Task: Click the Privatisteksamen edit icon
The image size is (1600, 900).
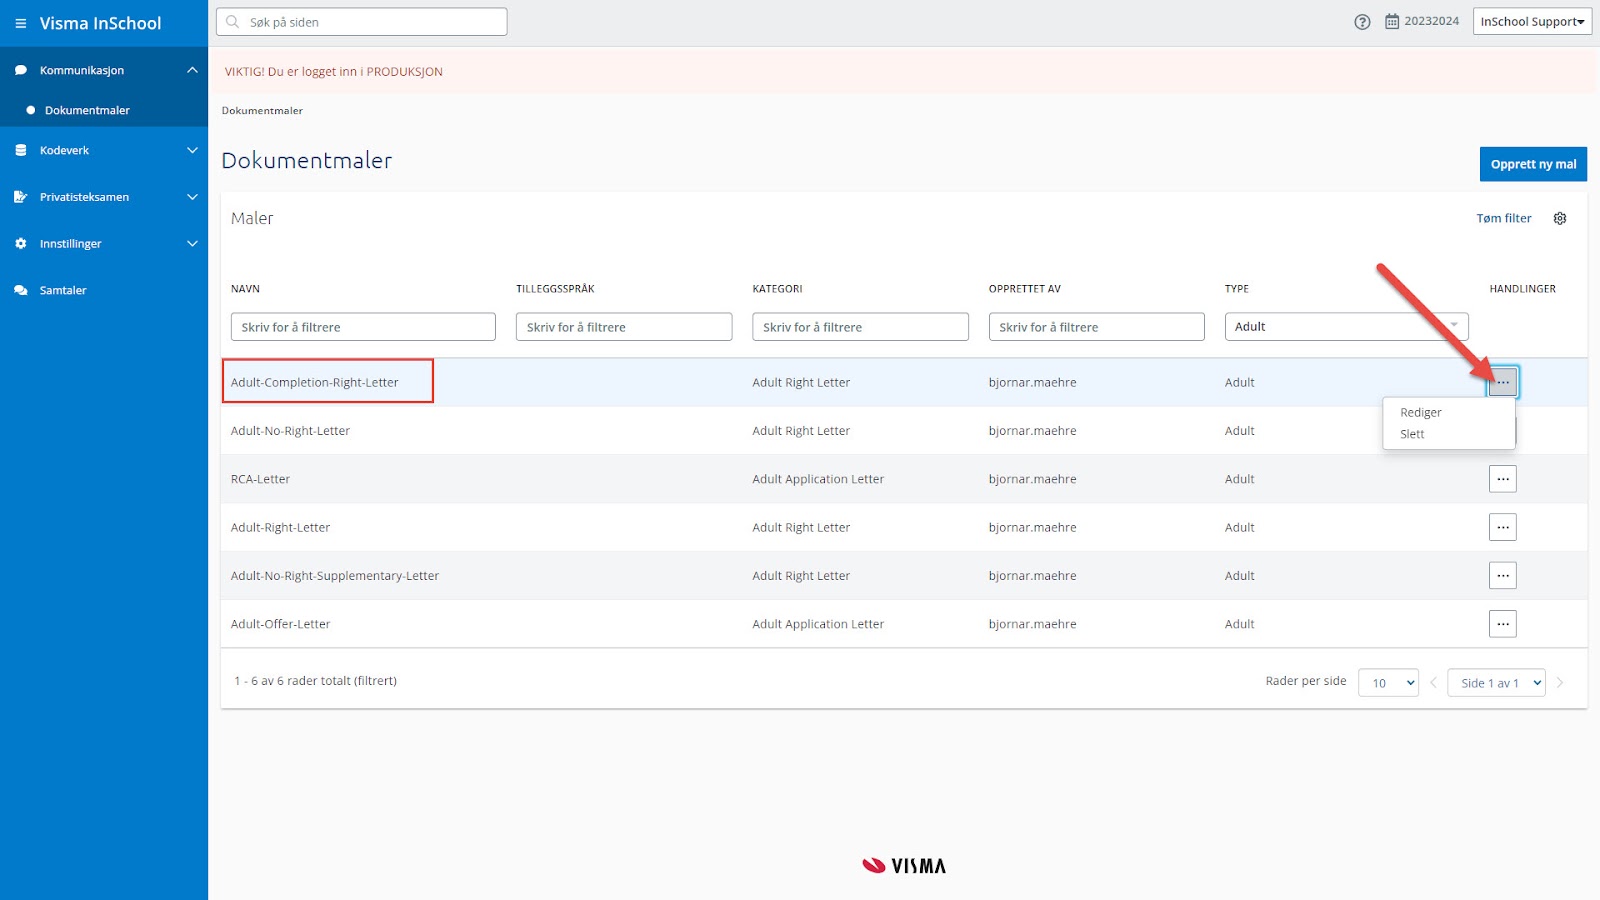Action: point(21,197)
